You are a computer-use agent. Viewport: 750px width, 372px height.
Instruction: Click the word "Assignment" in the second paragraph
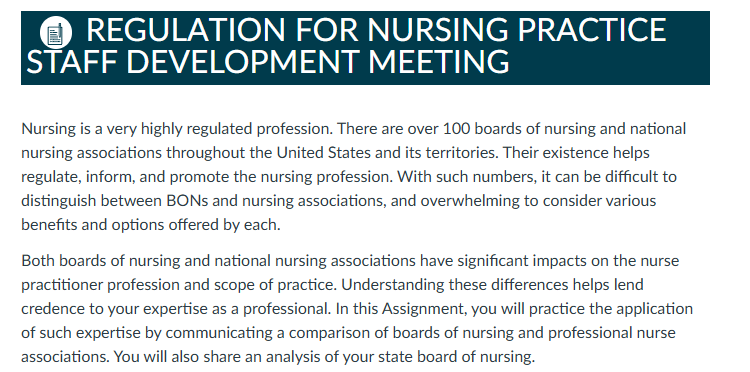pos(423,309)
